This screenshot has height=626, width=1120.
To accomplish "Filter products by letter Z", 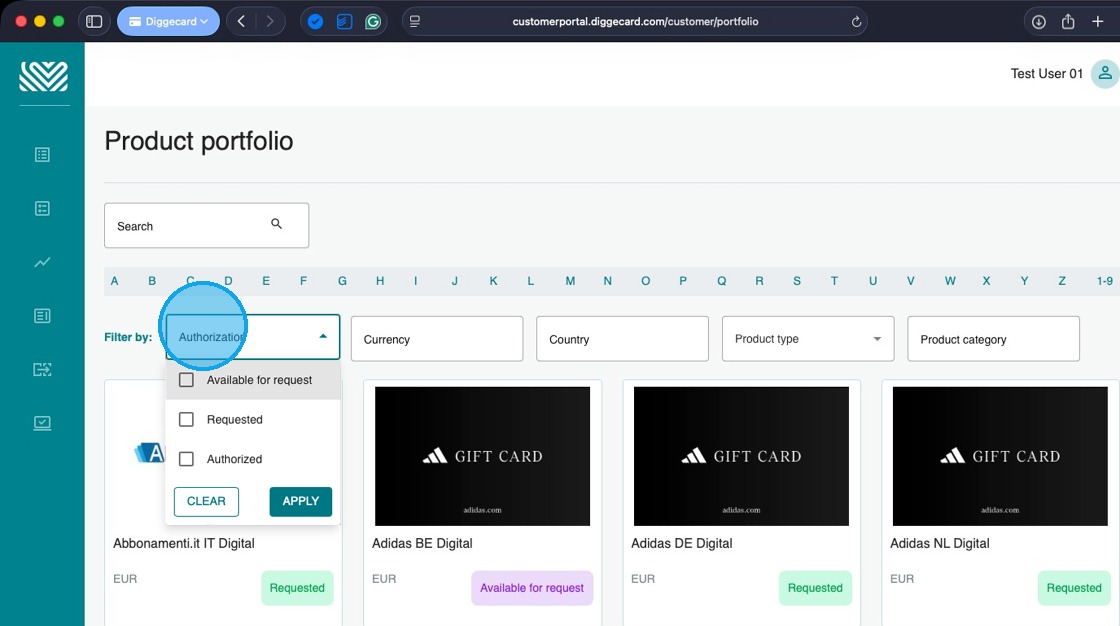I will tap(1062, 281).
